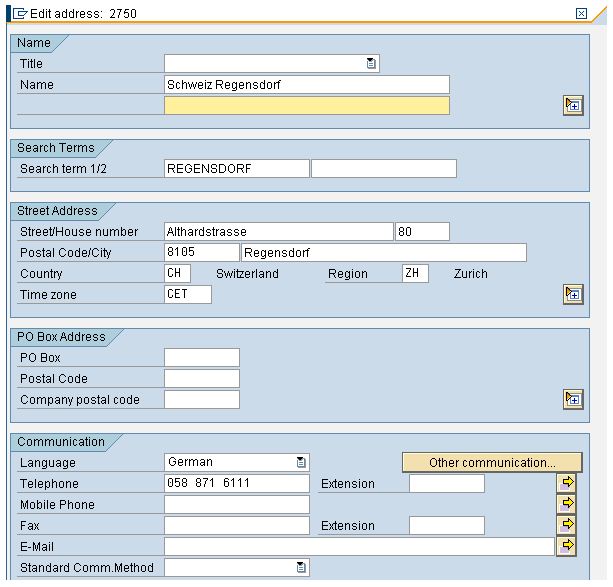Open additional mobile phone numbers arrow button
The width and height of the screenshot is (613, 587).
click(x=567, y=504)
